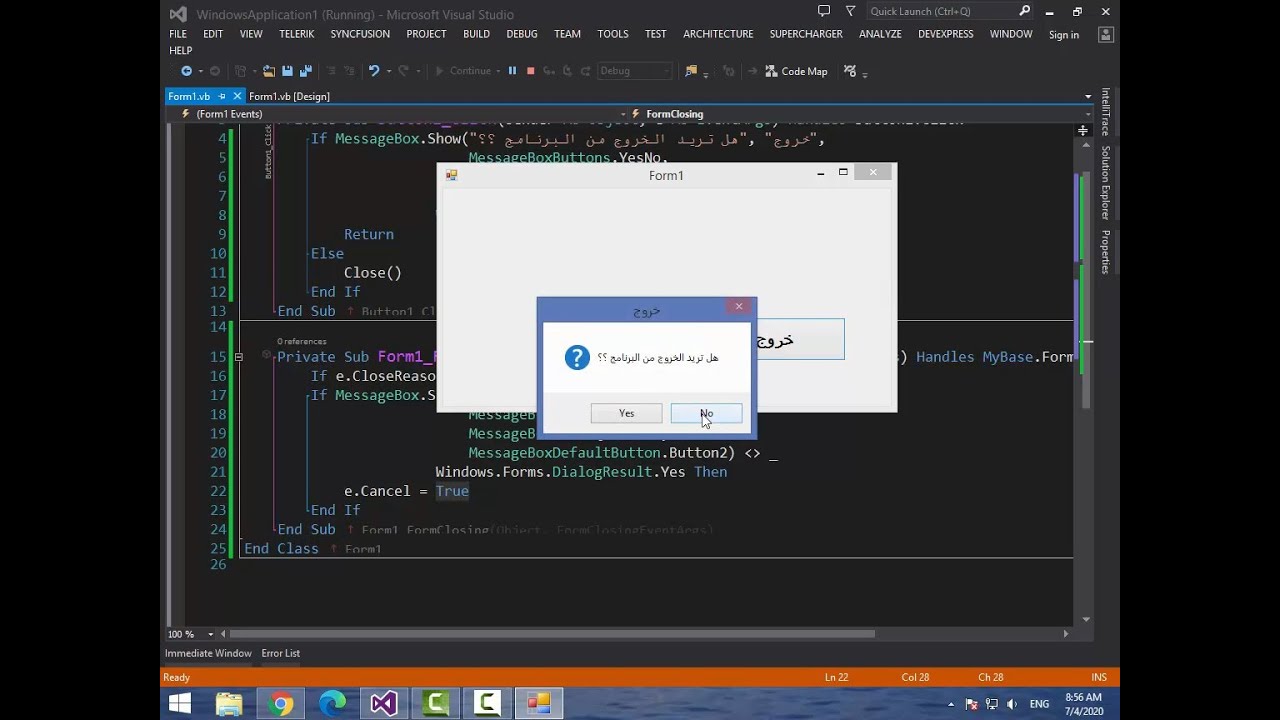Click the Pause (Break All) debug icon
Screen dimensions: 1280x720
click(512, 71)
